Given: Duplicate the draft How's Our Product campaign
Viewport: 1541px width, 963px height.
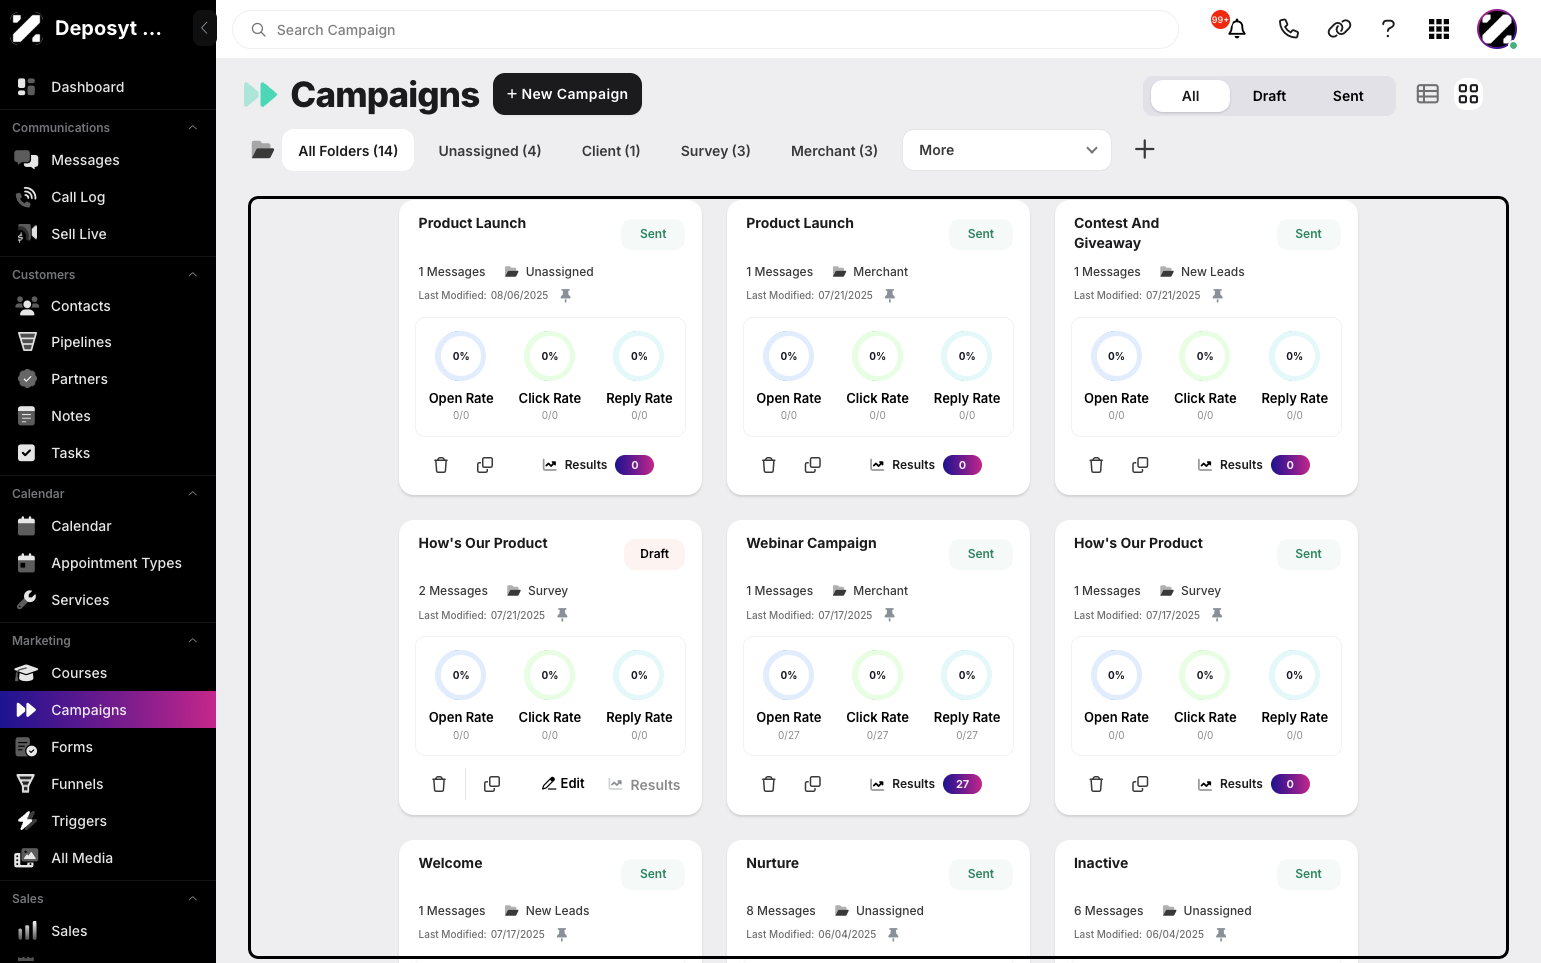Looking at the screenshot, I should [492, 784].
